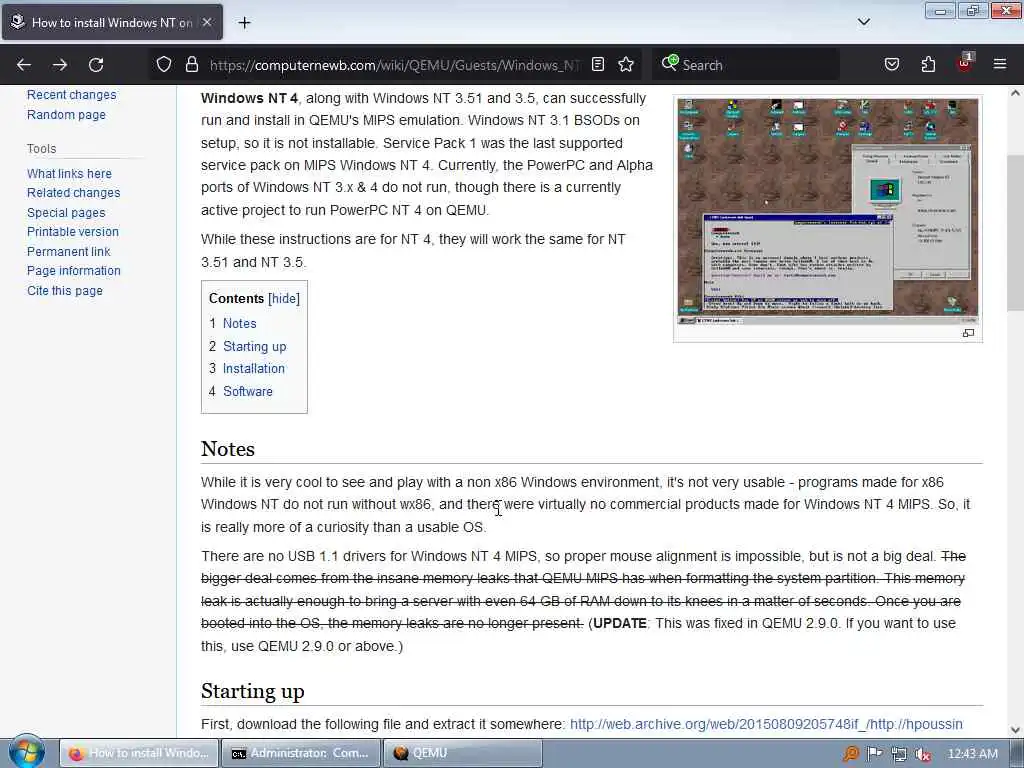This screenshot has height=768, width=1024.
Task: Toggle reader view for this page
Action: (598, 64)
